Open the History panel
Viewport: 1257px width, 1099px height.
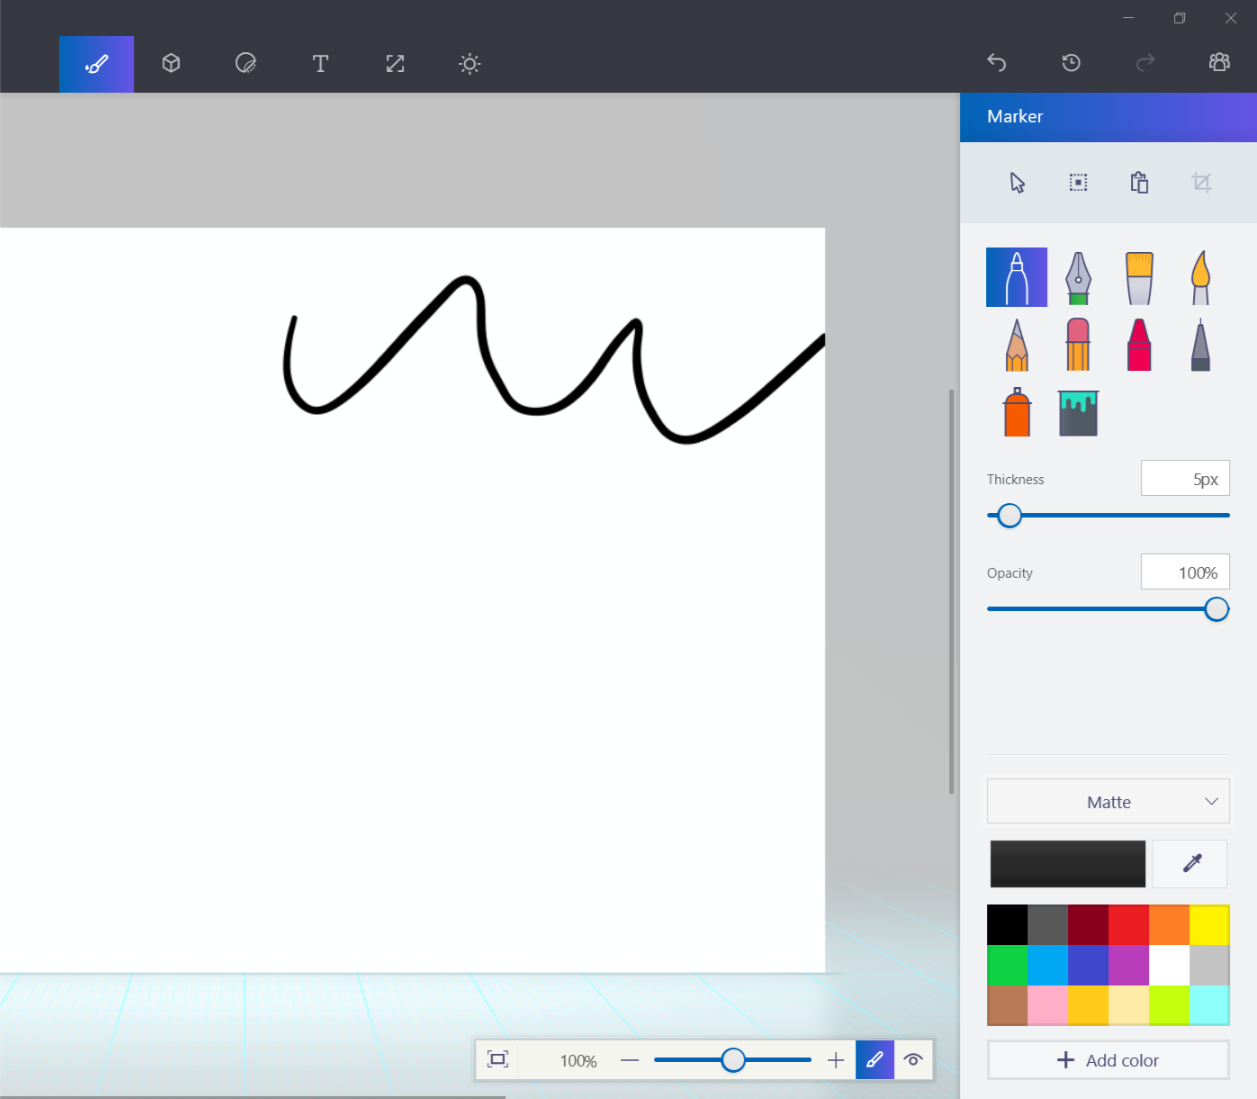tap(1071, 63)
